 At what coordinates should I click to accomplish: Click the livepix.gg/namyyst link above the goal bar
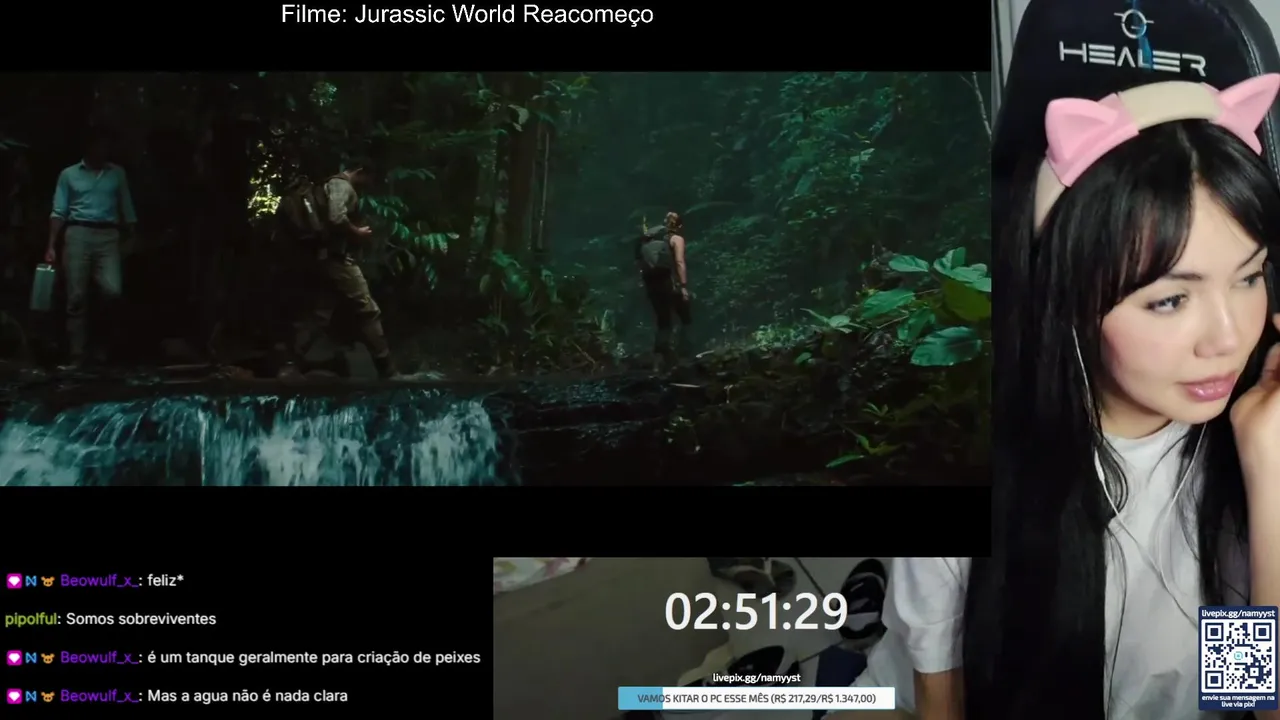pyautogui.click(x=756, y=678)
